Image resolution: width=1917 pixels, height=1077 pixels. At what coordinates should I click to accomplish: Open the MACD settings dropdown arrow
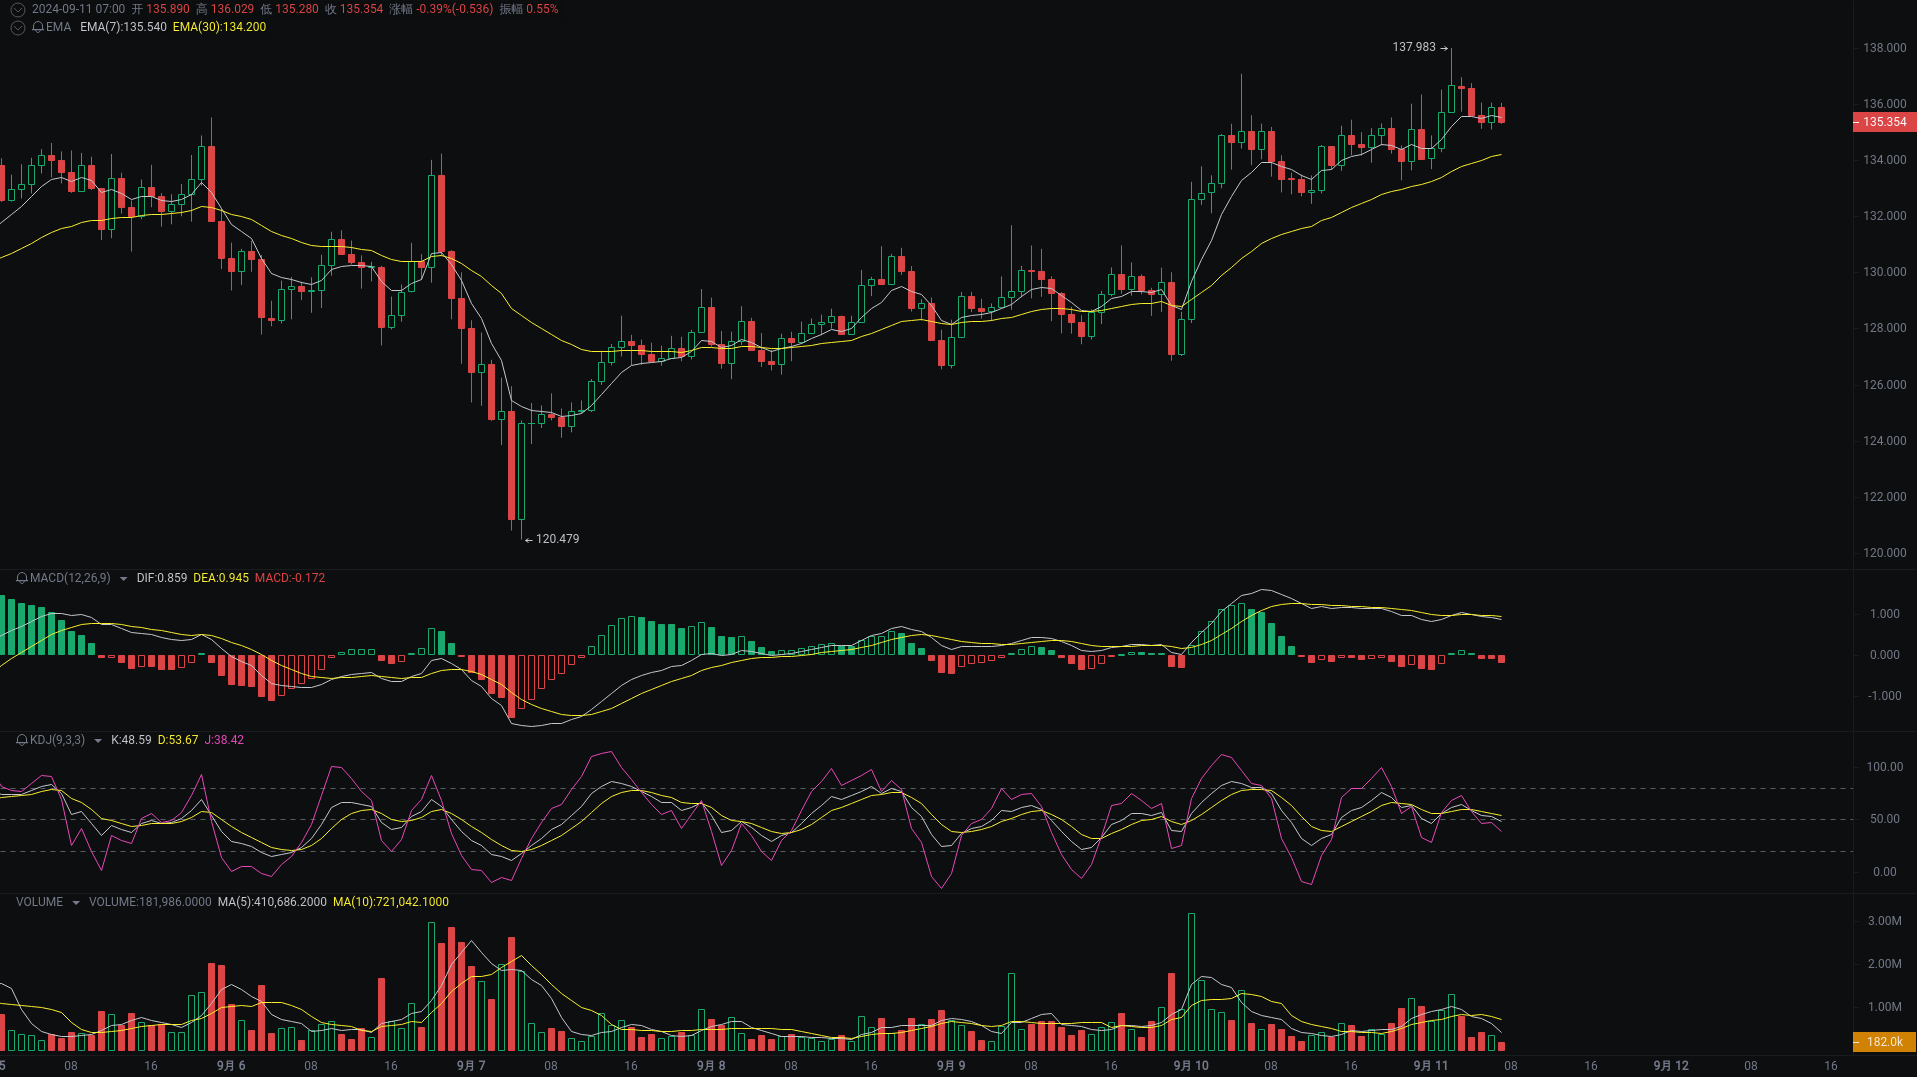click(x=122, y=578)
